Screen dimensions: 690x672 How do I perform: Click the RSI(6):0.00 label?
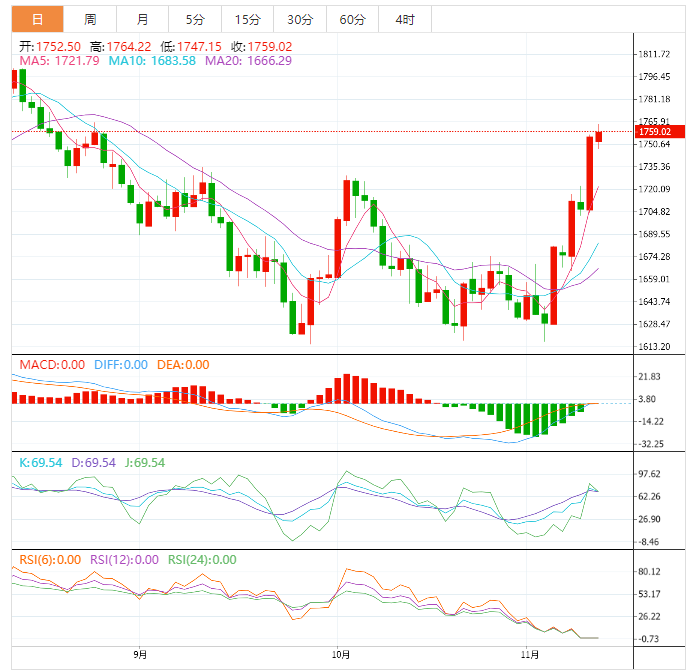click(x=50, y=560)
